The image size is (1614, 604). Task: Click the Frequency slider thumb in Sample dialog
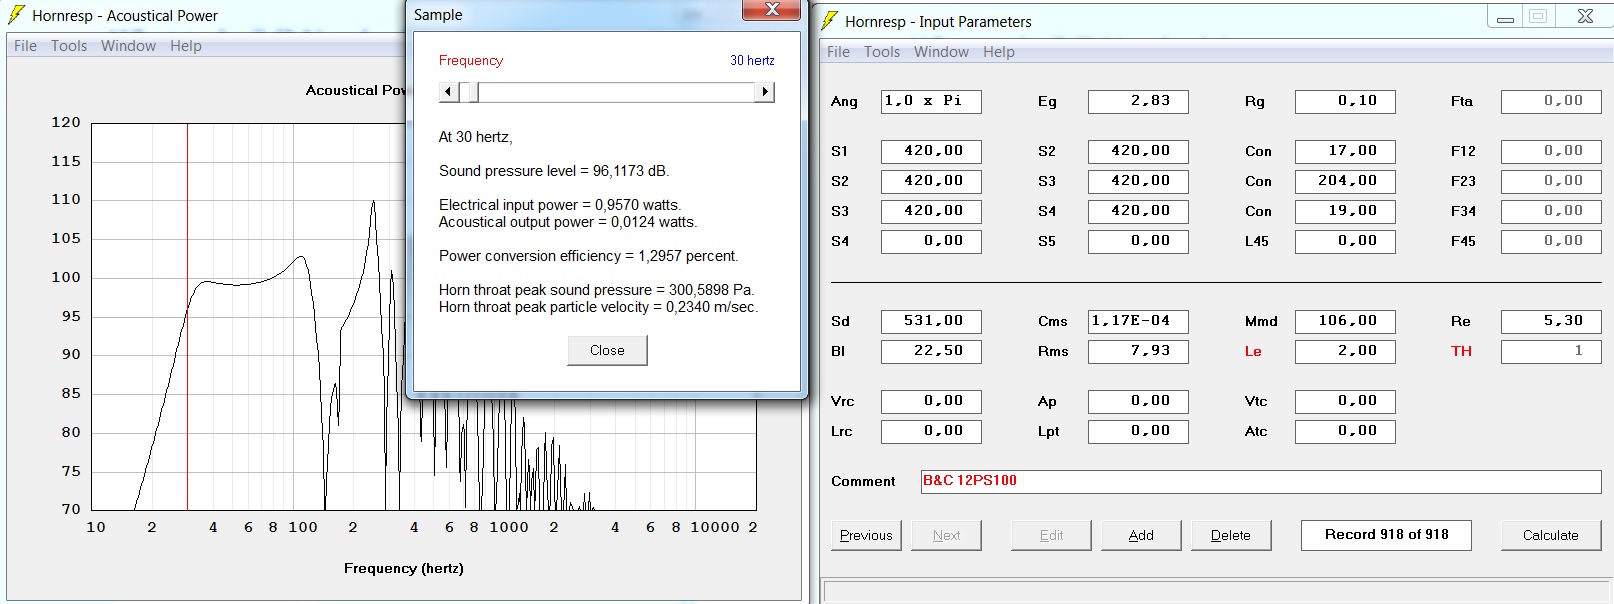pos(473,92)
